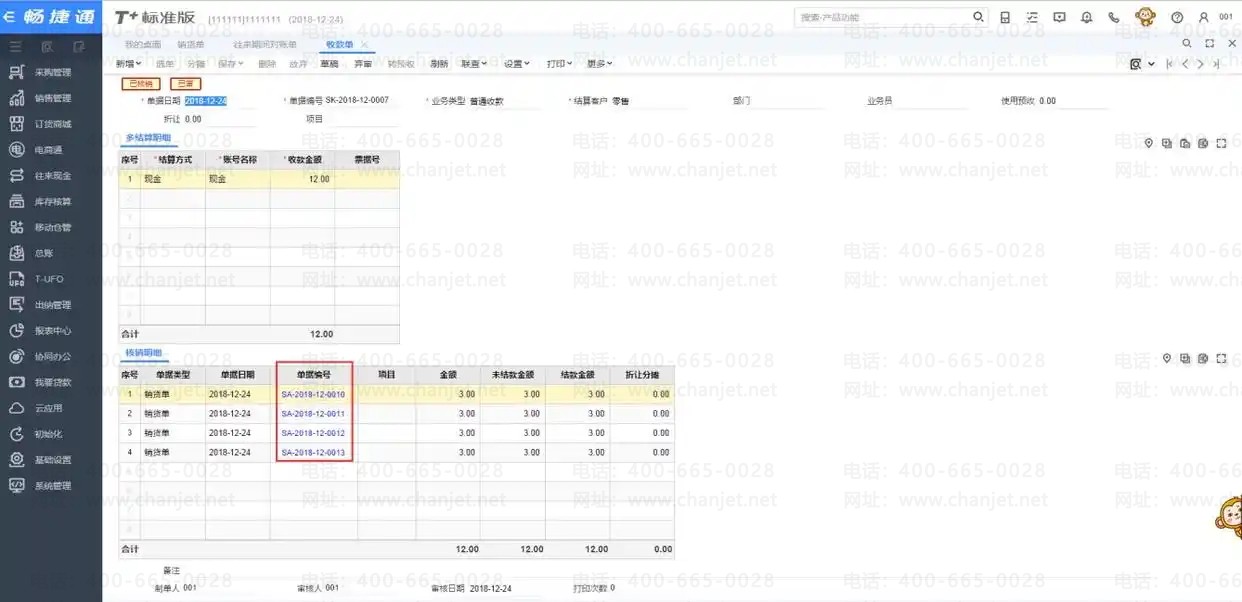Click the 单据日期 date field
This screenshot has width=1242, height=602.
(206, 101)
